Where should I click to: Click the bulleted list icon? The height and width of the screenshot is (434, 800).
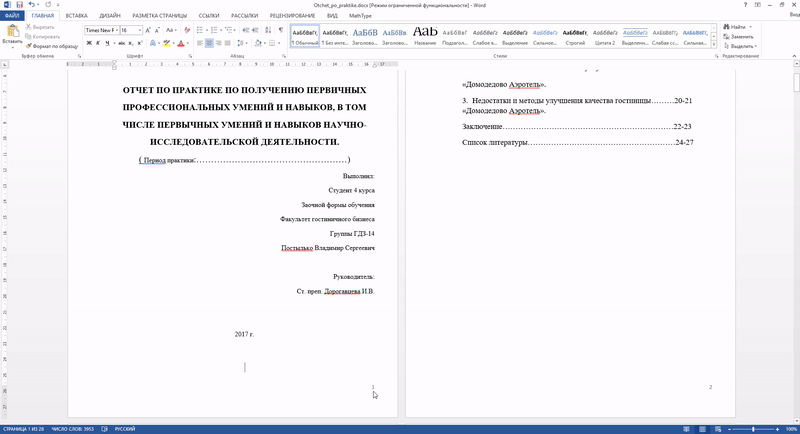pyautogui.click(x=199, y=30)
